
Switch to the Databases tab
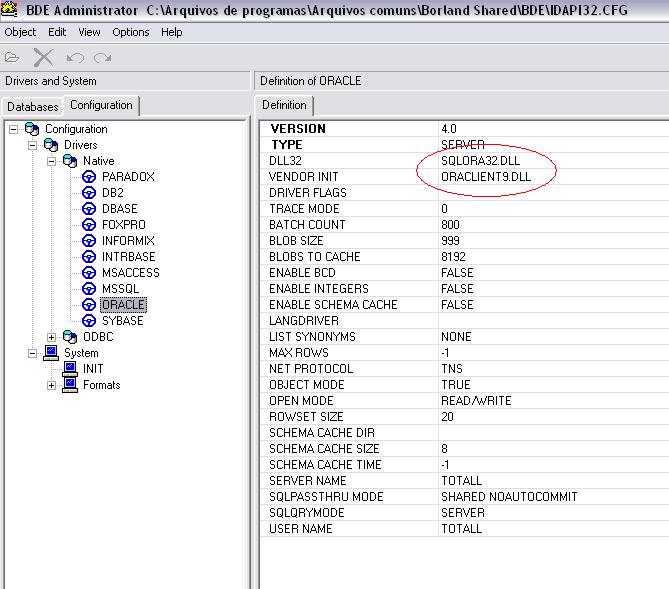coord(33,106)
